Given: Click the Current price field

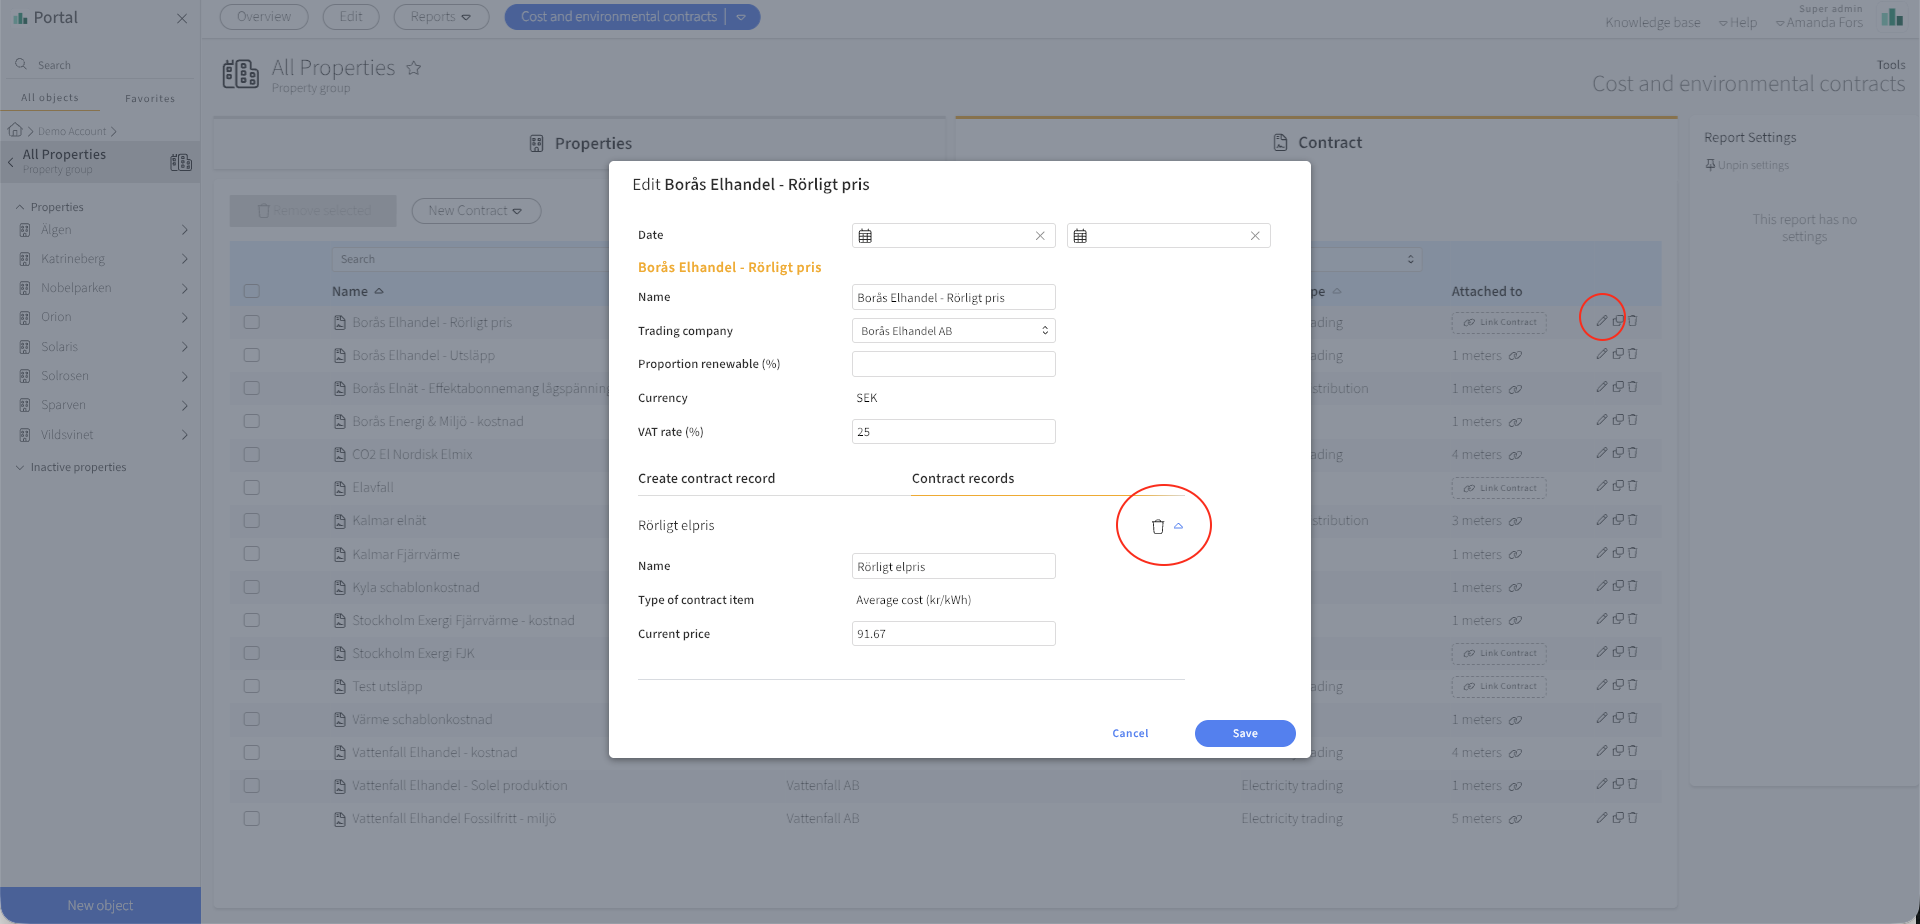Looking at the screenshot, I should click(953, 634).
